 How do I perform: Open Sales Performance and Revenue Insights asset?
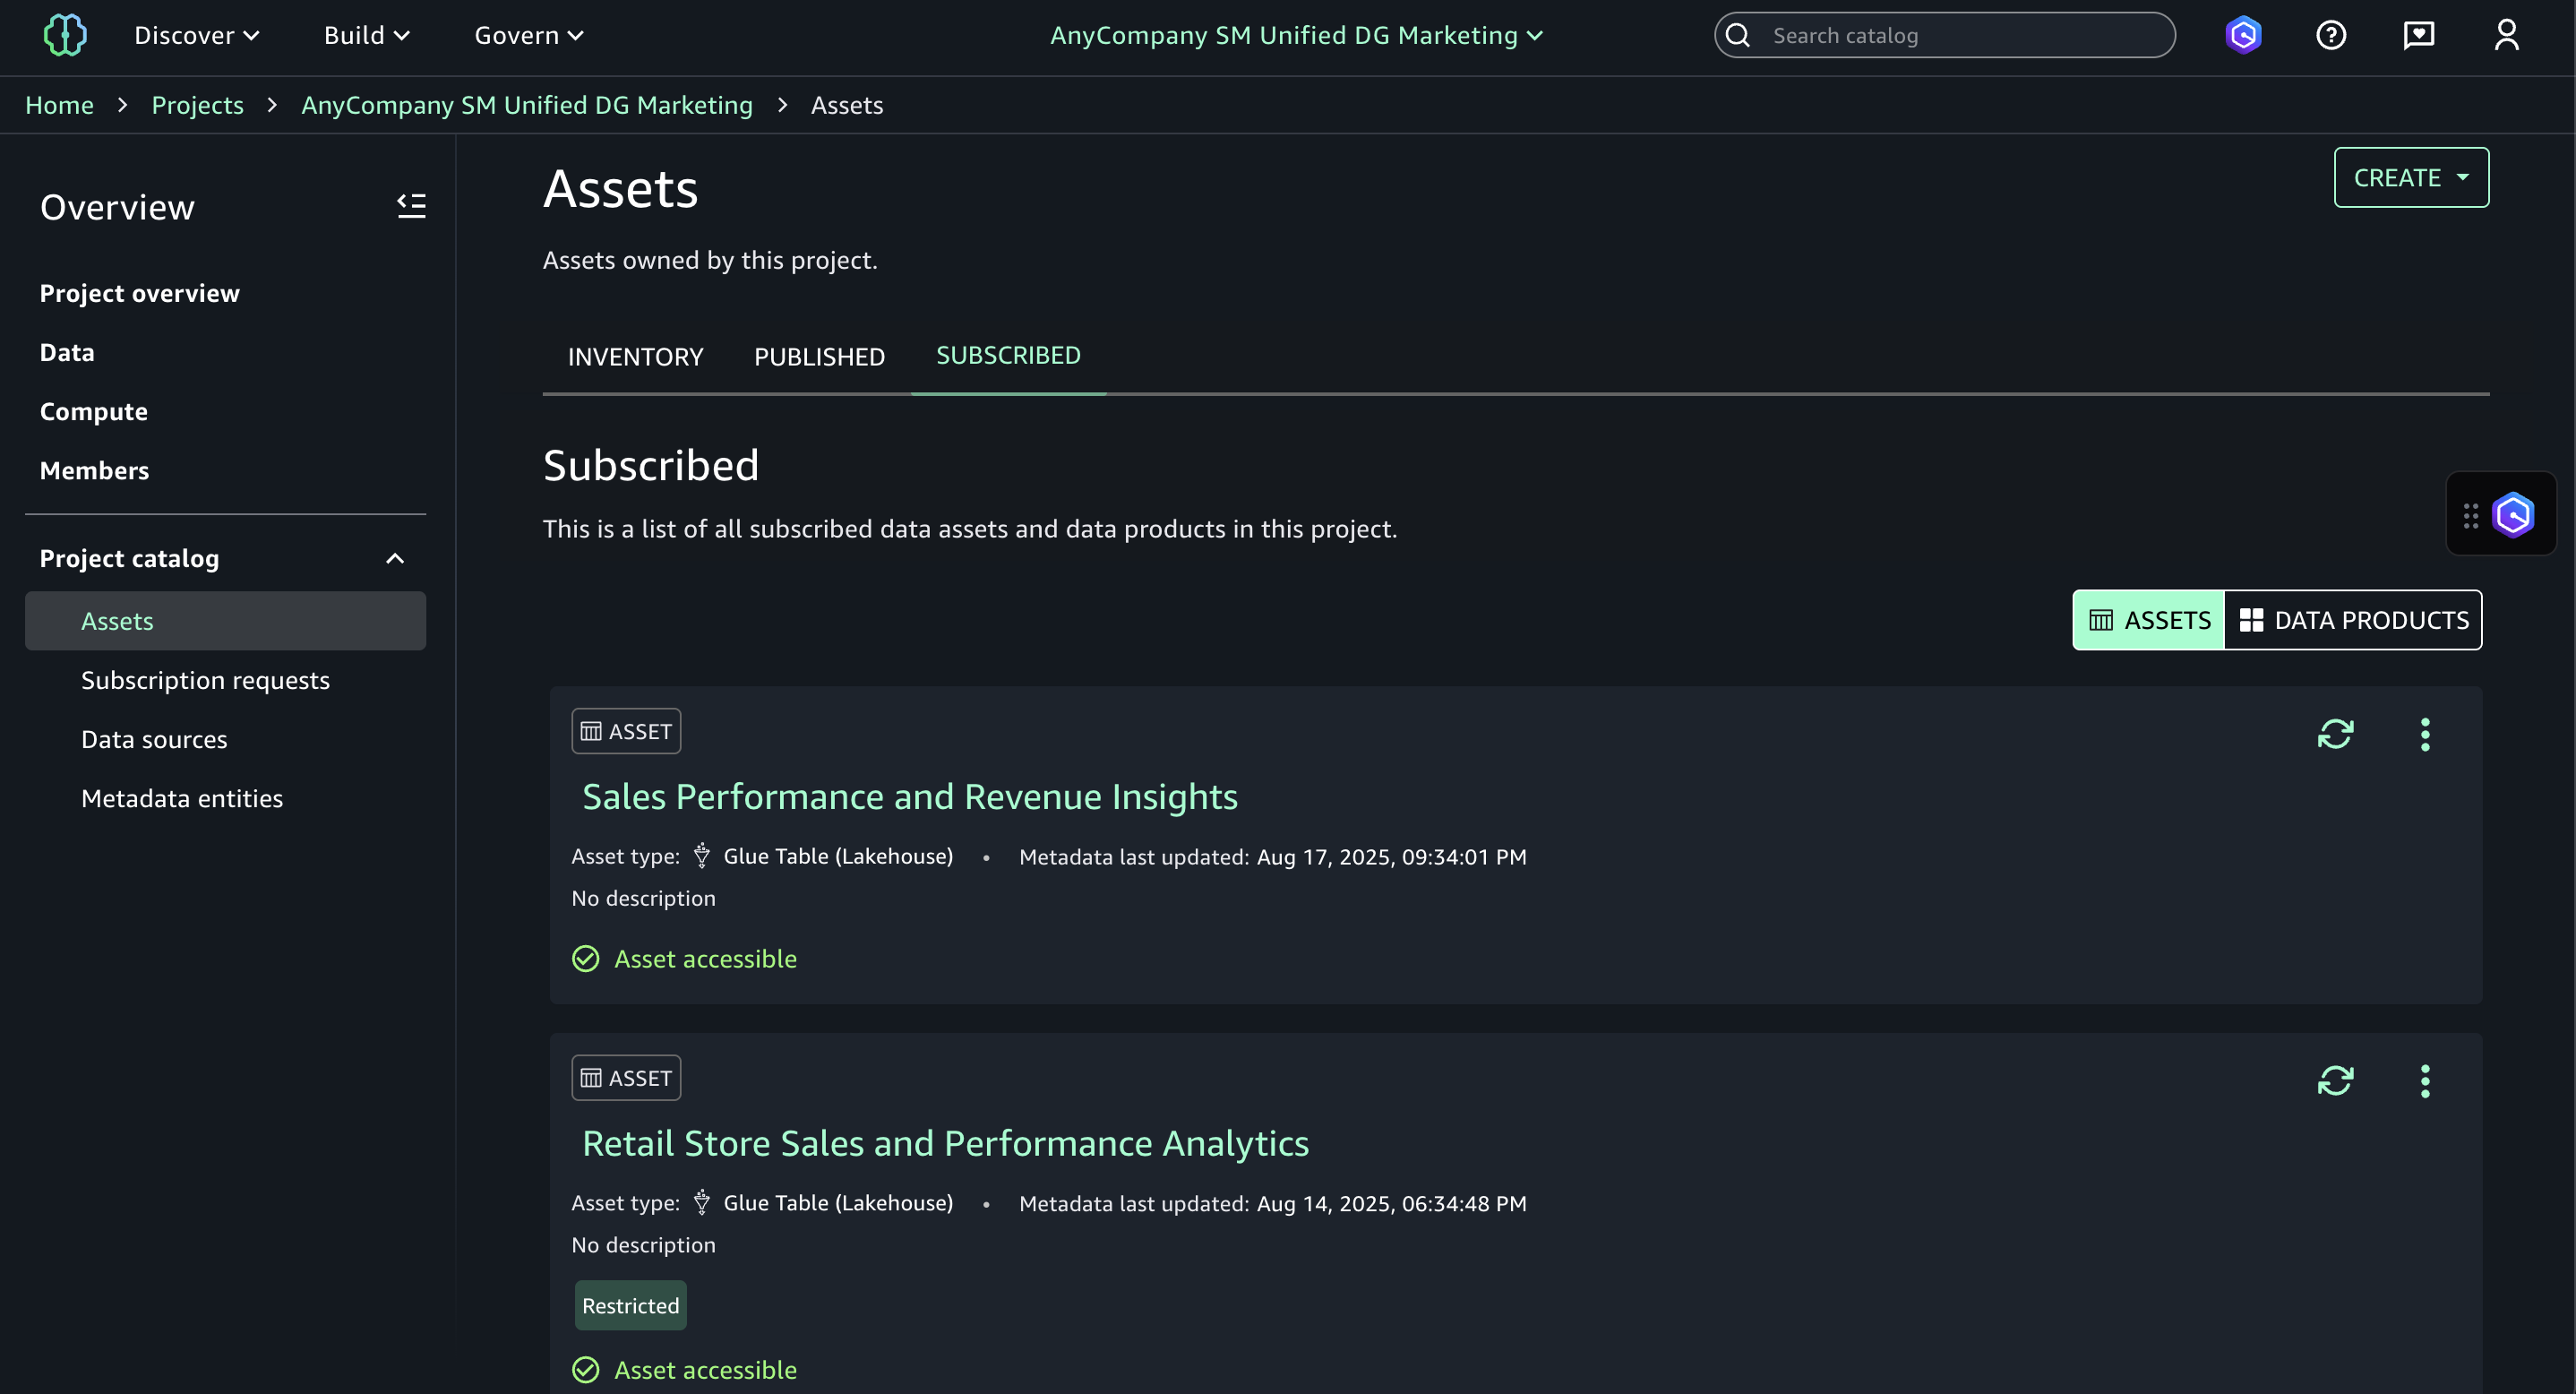(909, 796)
